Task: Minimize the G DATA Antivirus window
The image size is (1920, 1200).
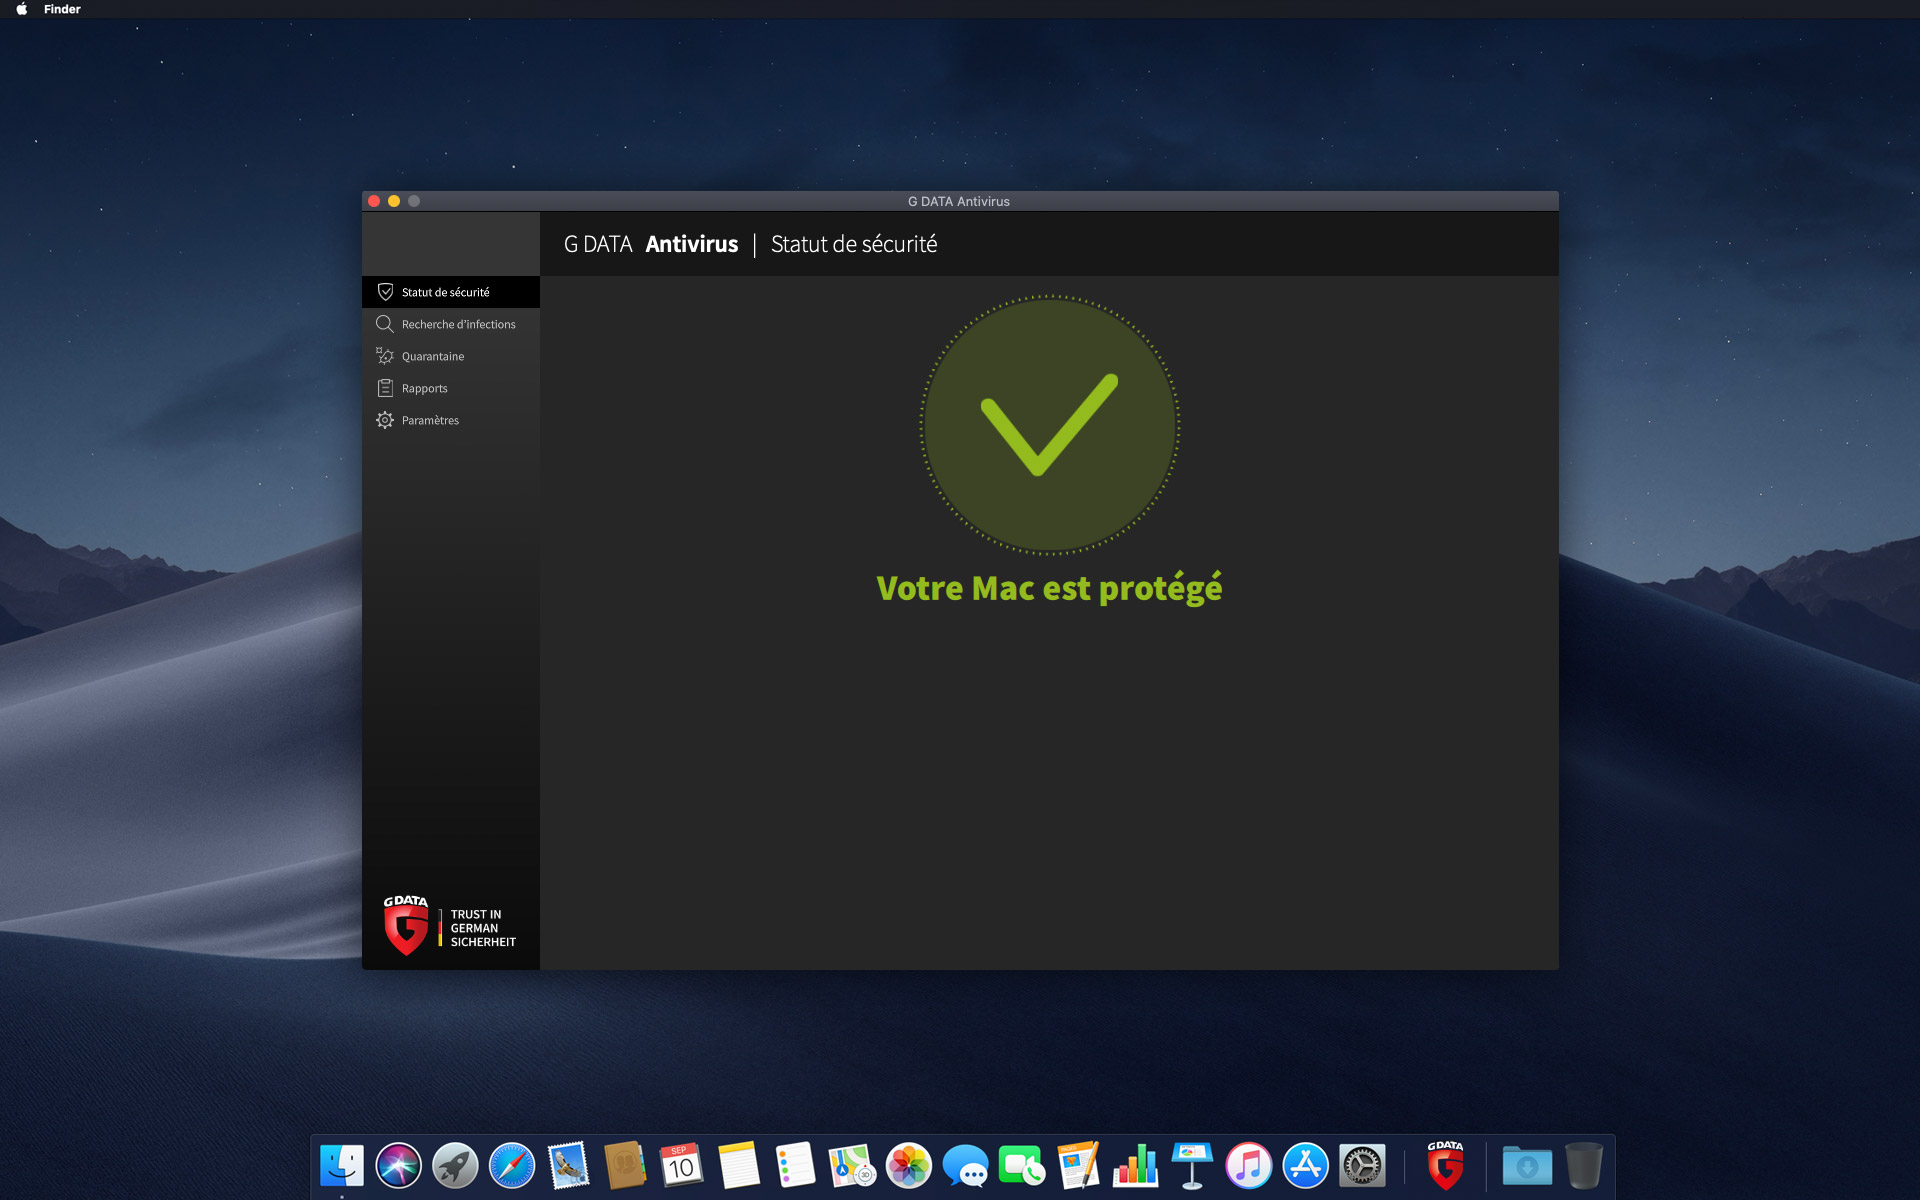Action: point(394,201)
